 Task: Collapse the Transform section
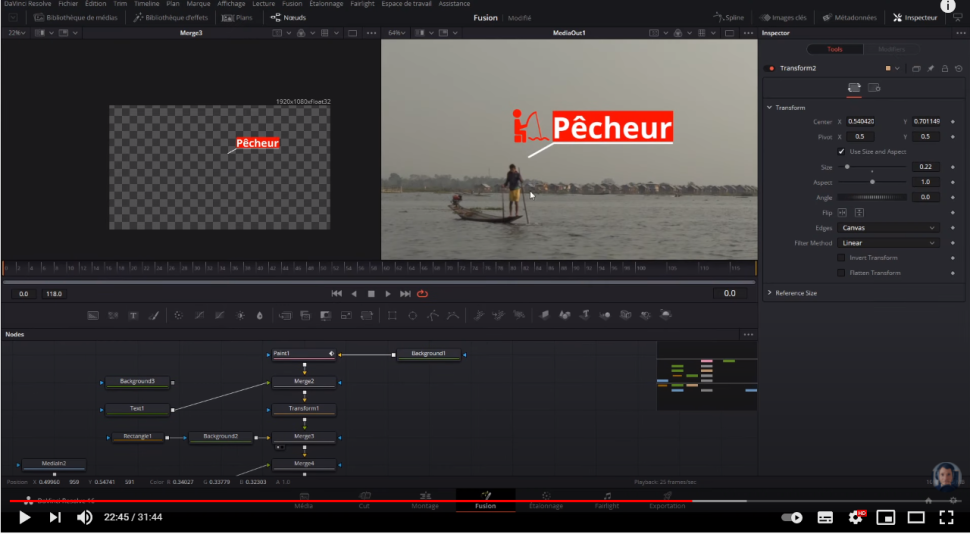[770, 108]
